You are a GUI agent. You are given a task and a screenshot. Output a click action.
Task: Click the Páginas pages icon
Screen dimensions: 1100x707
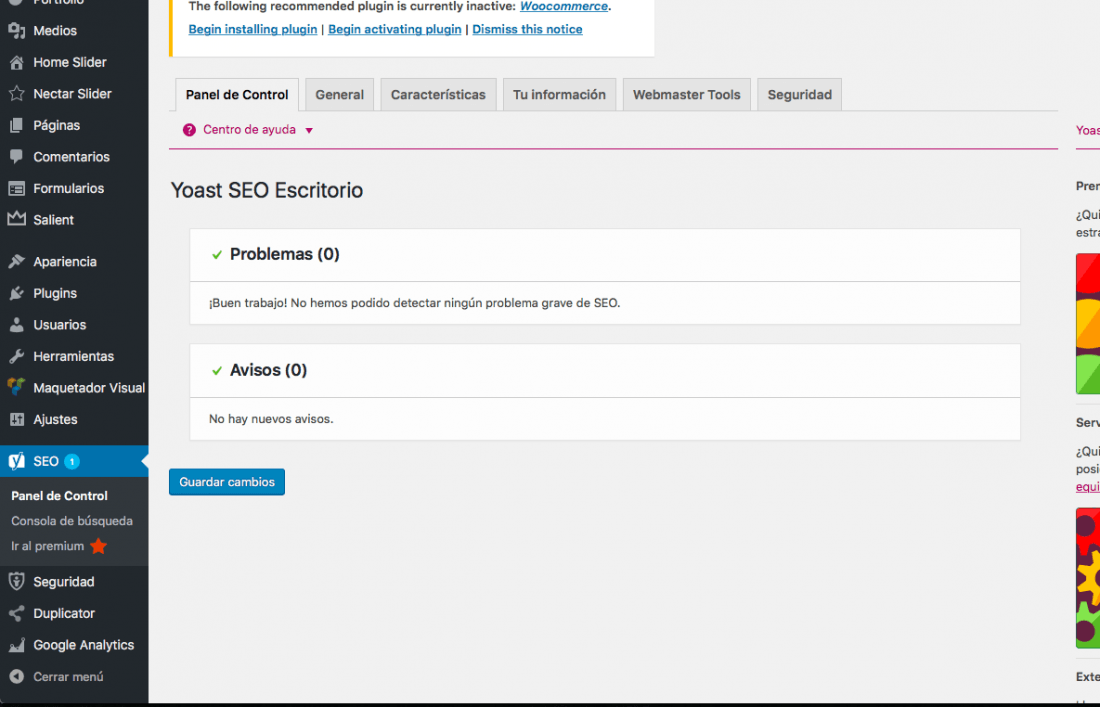17,126
